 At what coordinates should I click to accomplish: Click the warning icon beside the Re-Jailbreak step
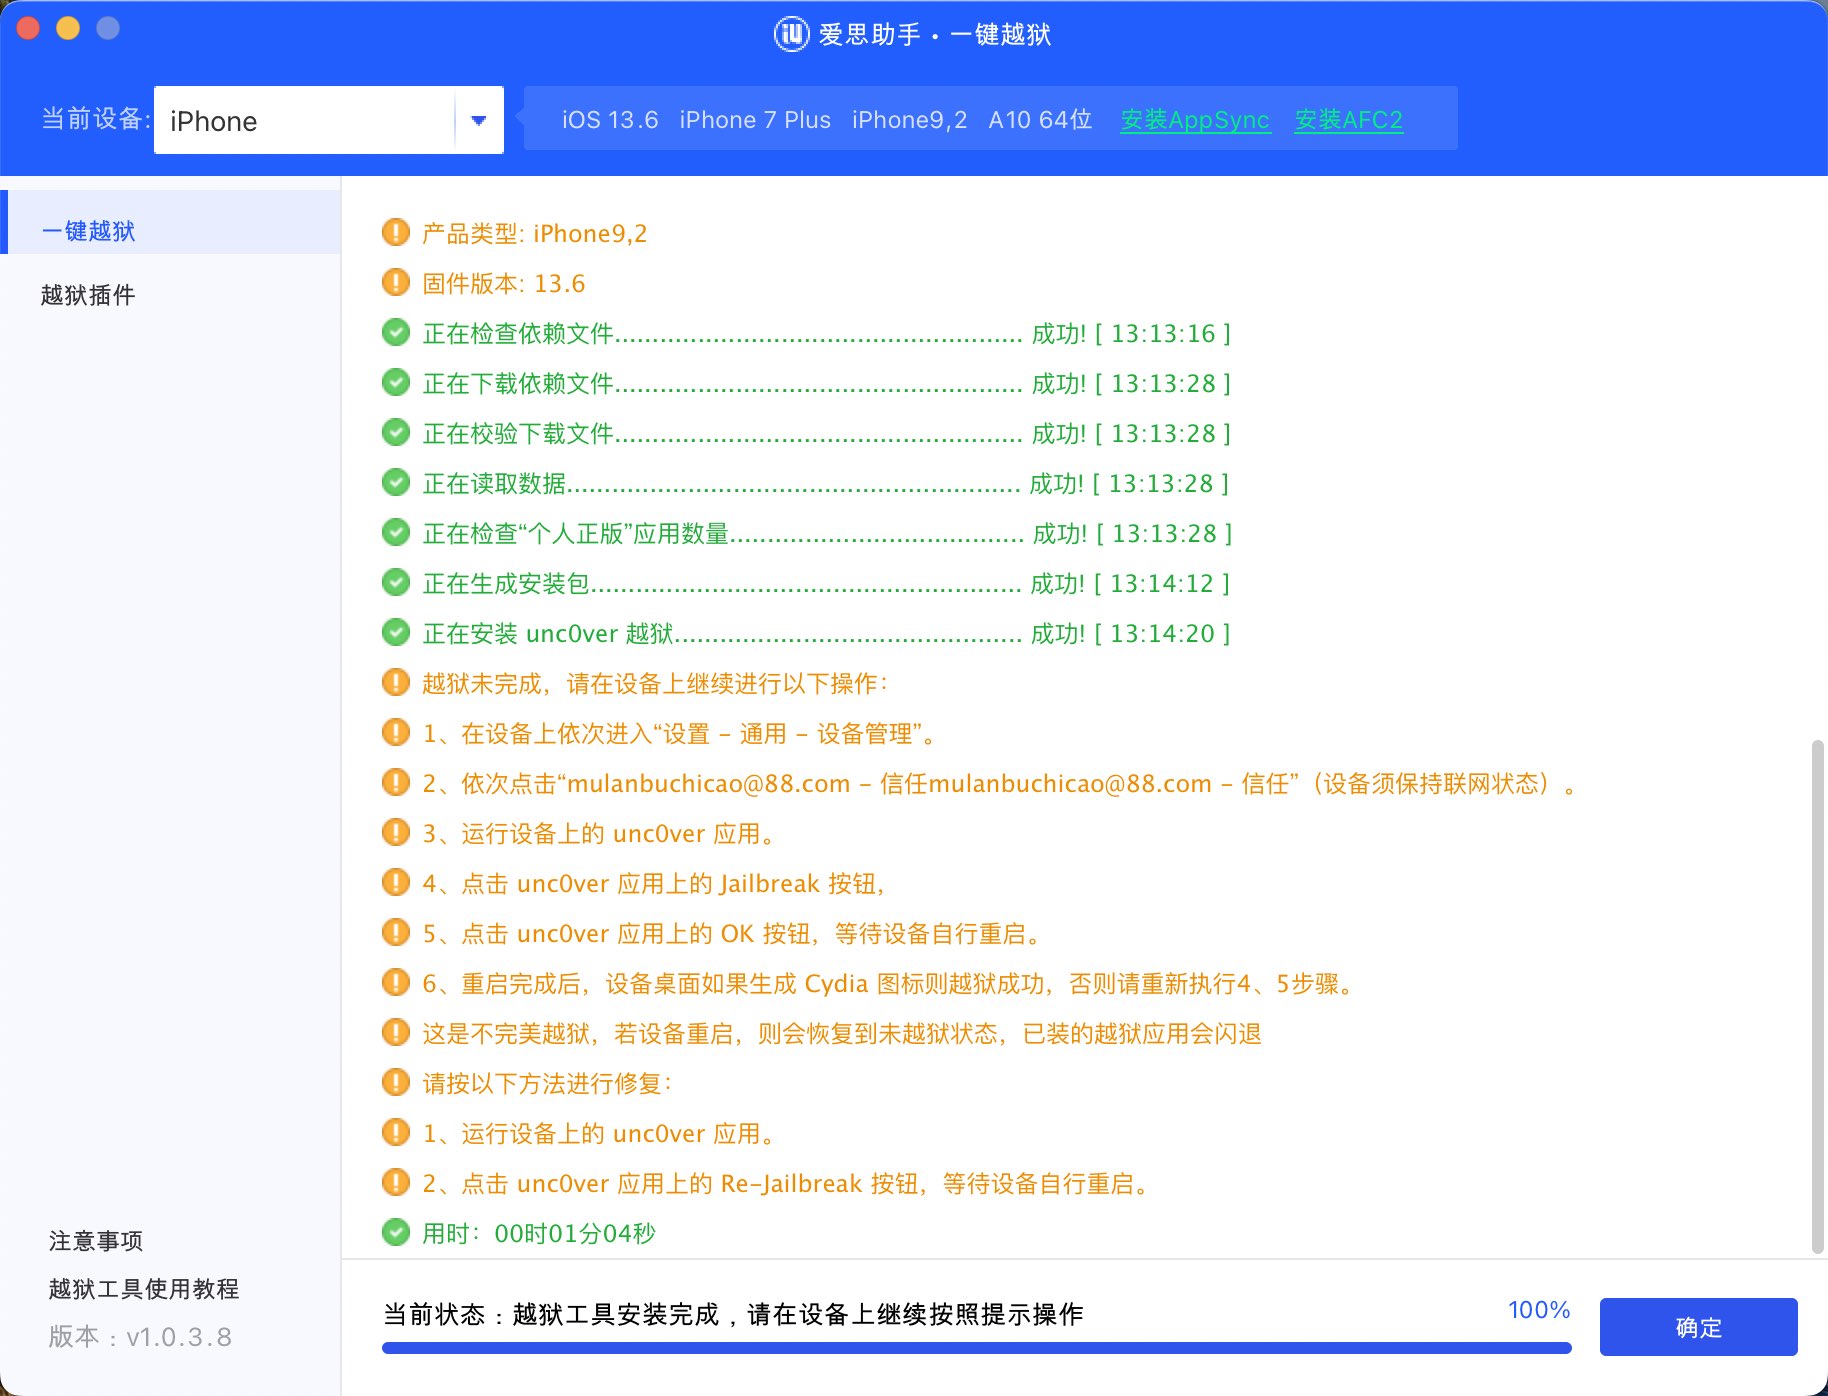(396, 1182)
